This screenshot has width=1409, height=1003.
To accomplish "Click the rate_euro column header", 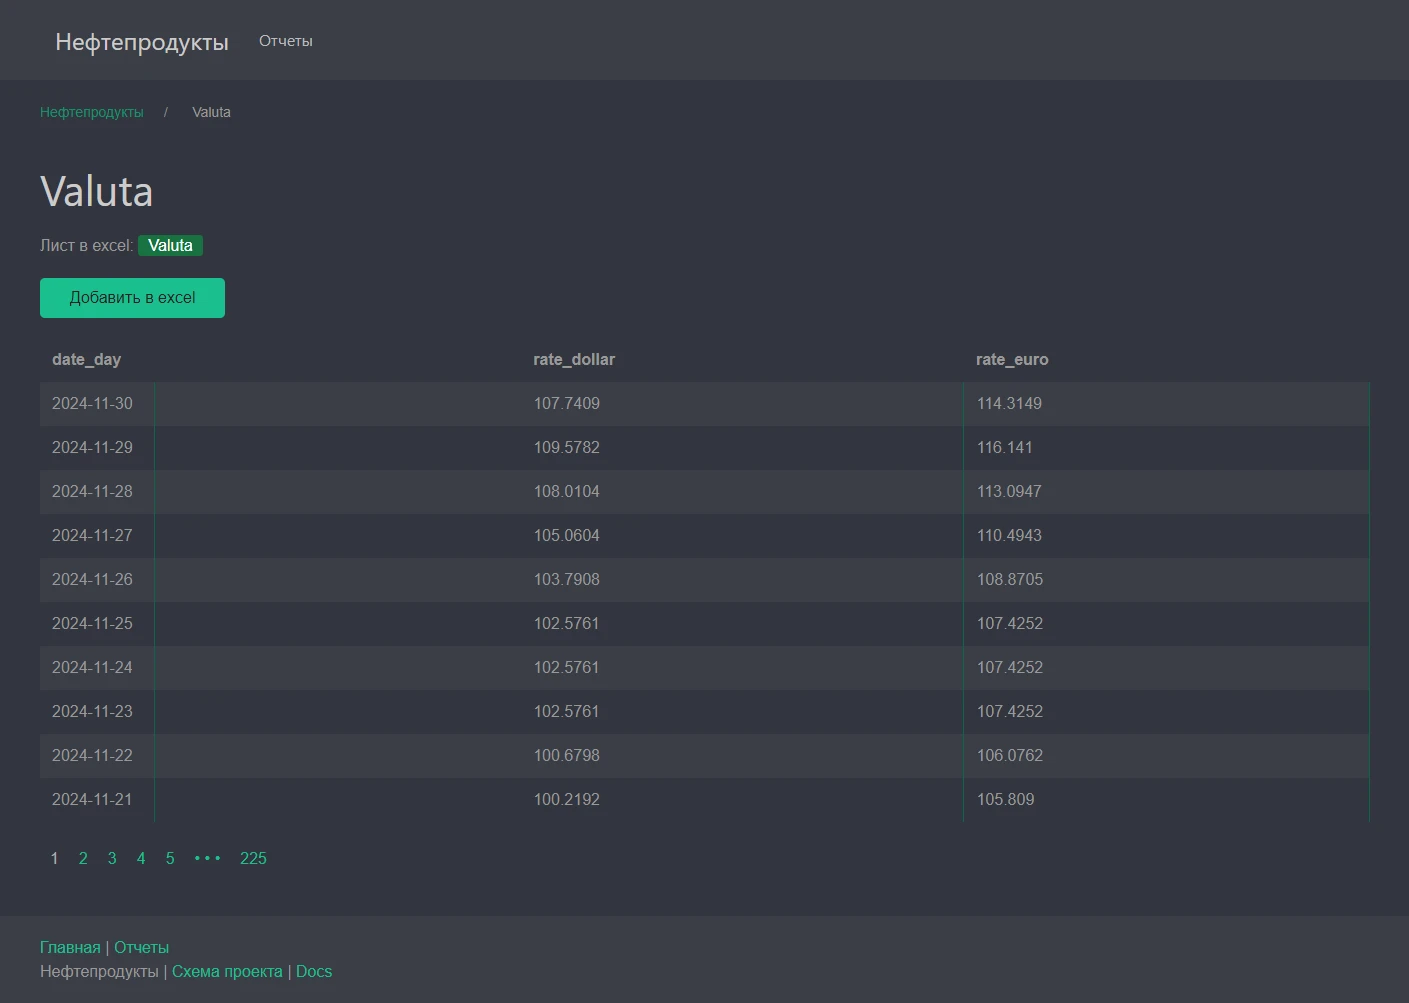I will point(1011,360).
